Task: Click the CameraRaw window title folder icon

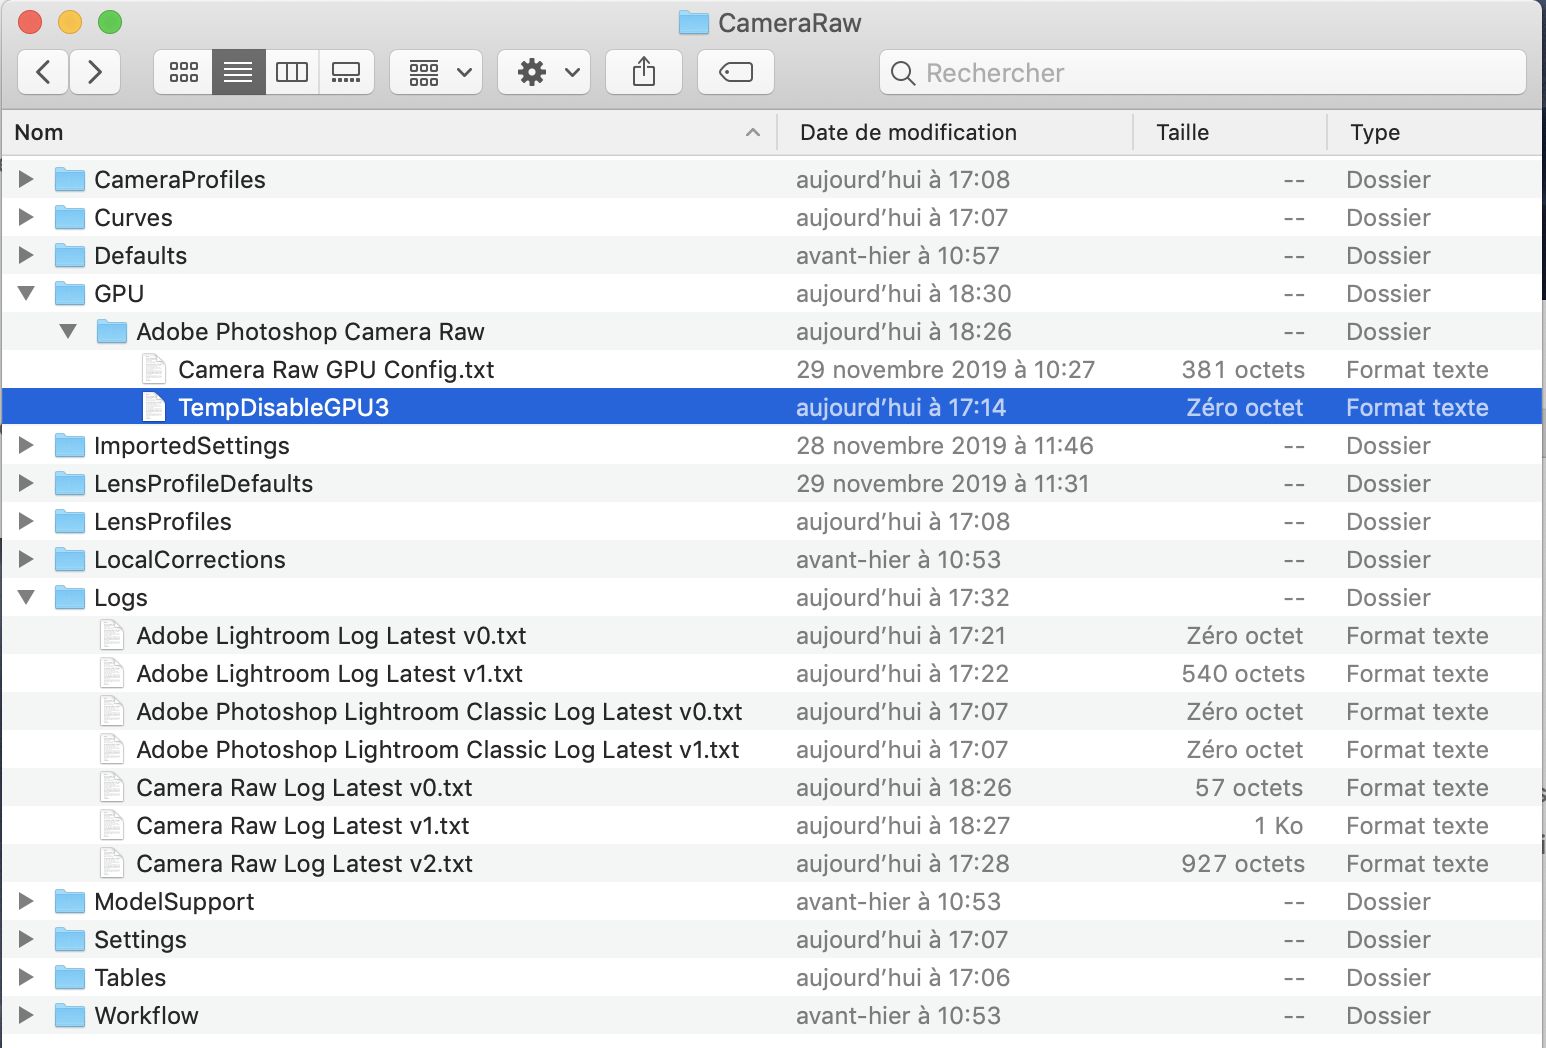Action: (693, 22)
